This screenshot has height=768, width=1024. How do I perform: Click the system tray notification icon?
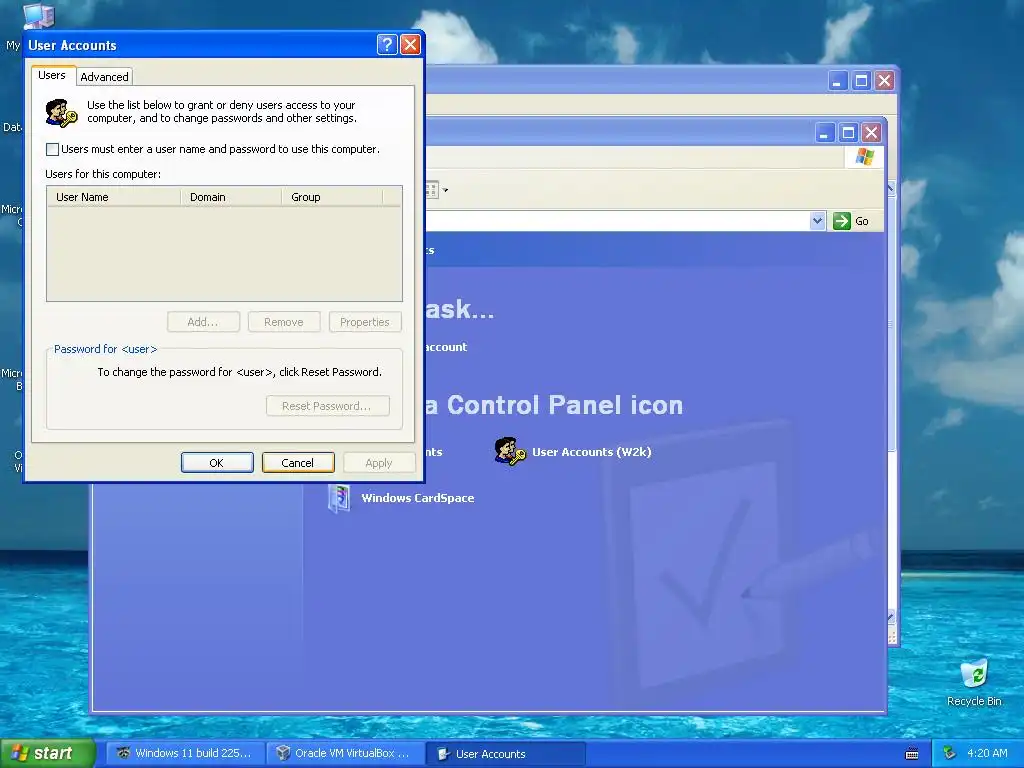pos(950,753)
